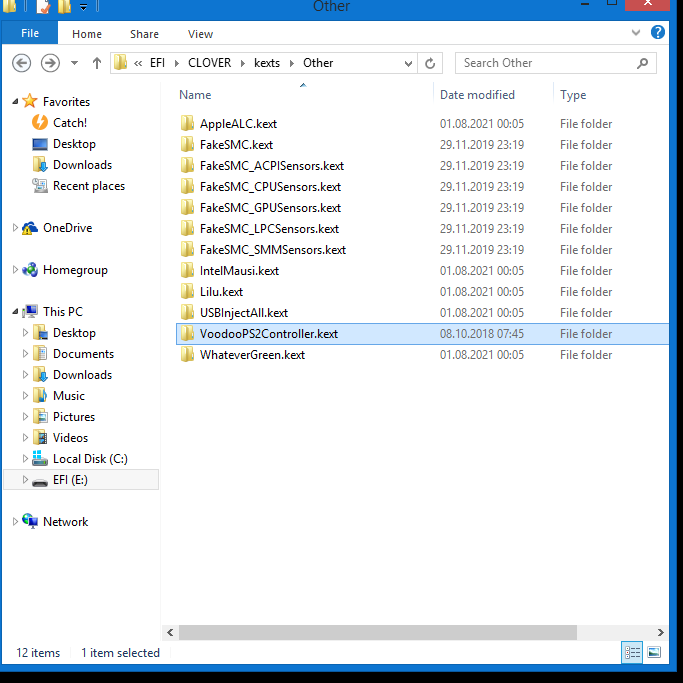
Task: Switch to the Share ribbon tab
Action: 144,34
